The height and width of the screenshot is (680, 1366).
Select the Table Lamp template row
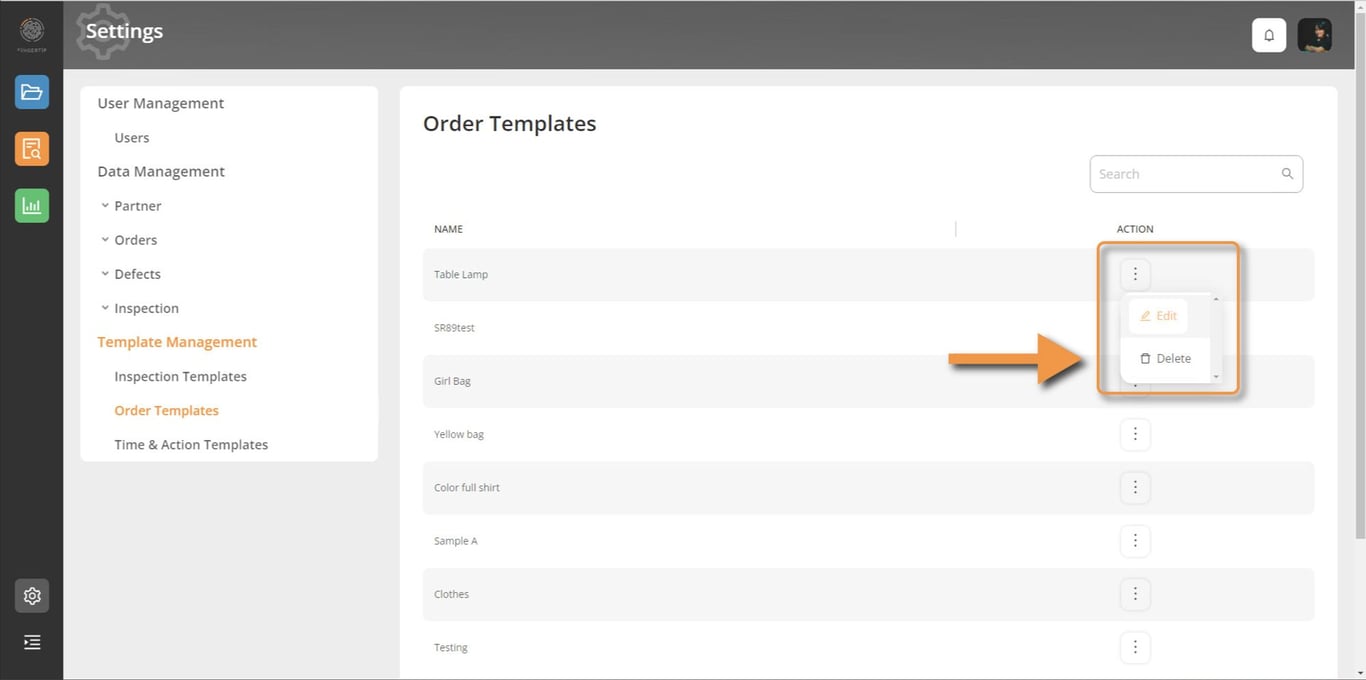click(868, 274)
